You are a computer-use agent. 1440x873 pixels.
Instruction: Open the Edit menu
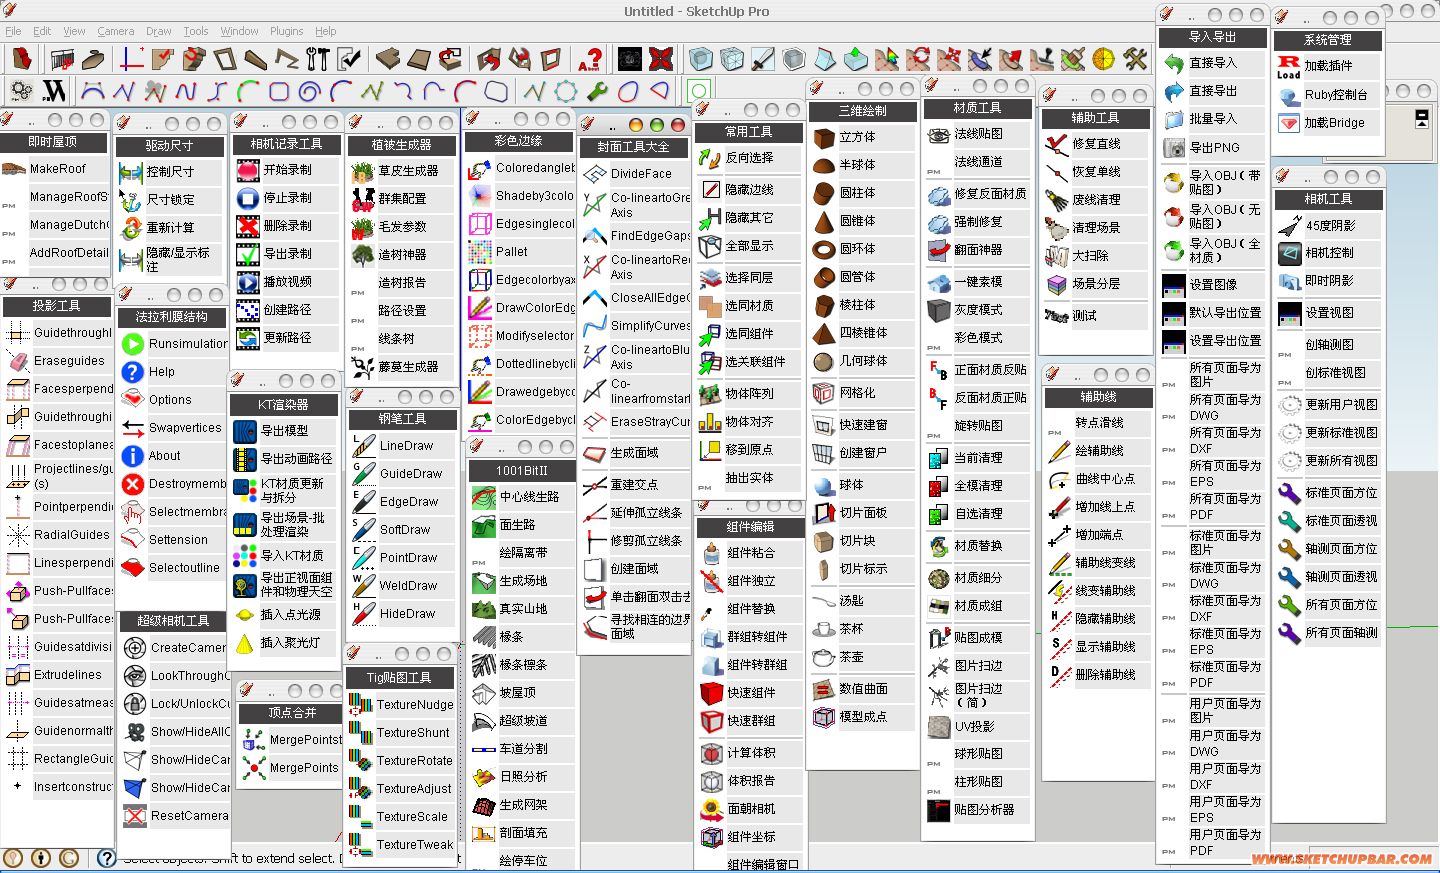(42, 31)
